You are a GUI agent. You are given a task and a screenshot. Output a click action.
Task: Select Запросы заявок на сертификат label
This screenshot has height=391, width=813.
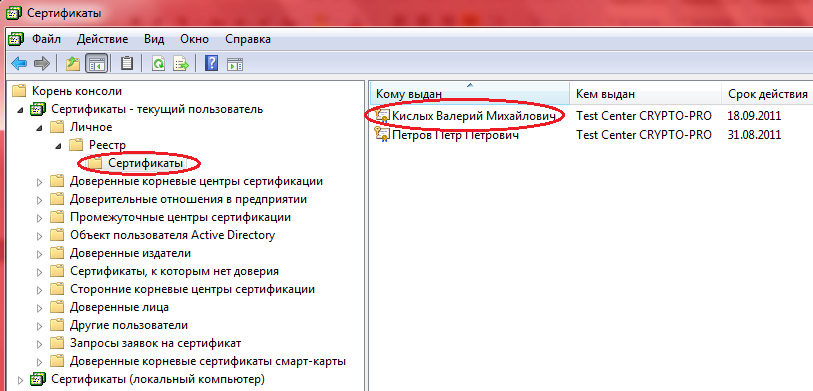[156, 343]
